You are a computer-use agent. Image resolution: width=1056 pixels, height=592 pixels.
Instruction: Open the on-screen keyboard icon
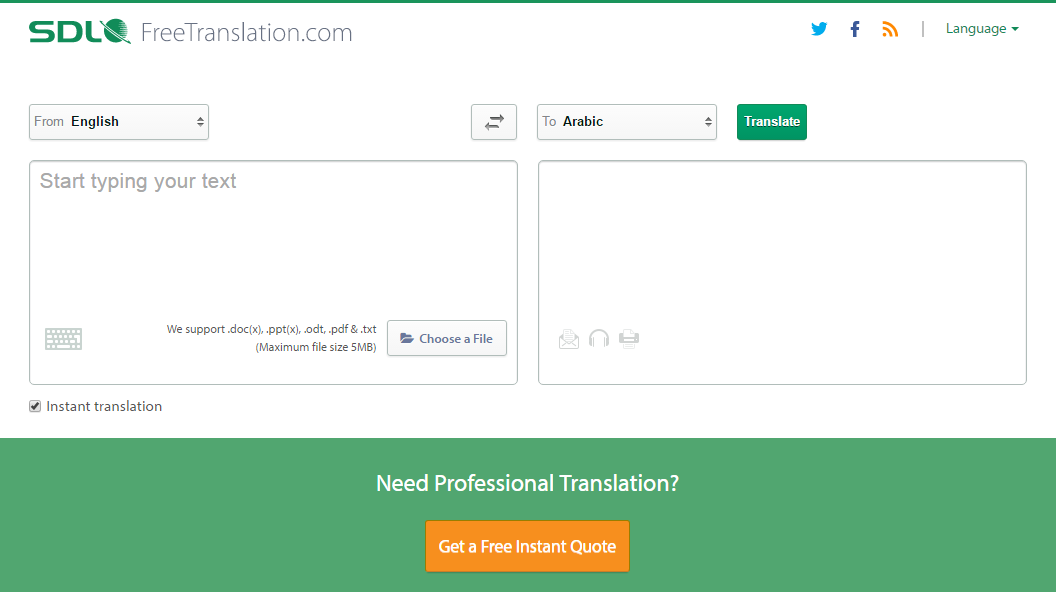[x=63, y=339]
